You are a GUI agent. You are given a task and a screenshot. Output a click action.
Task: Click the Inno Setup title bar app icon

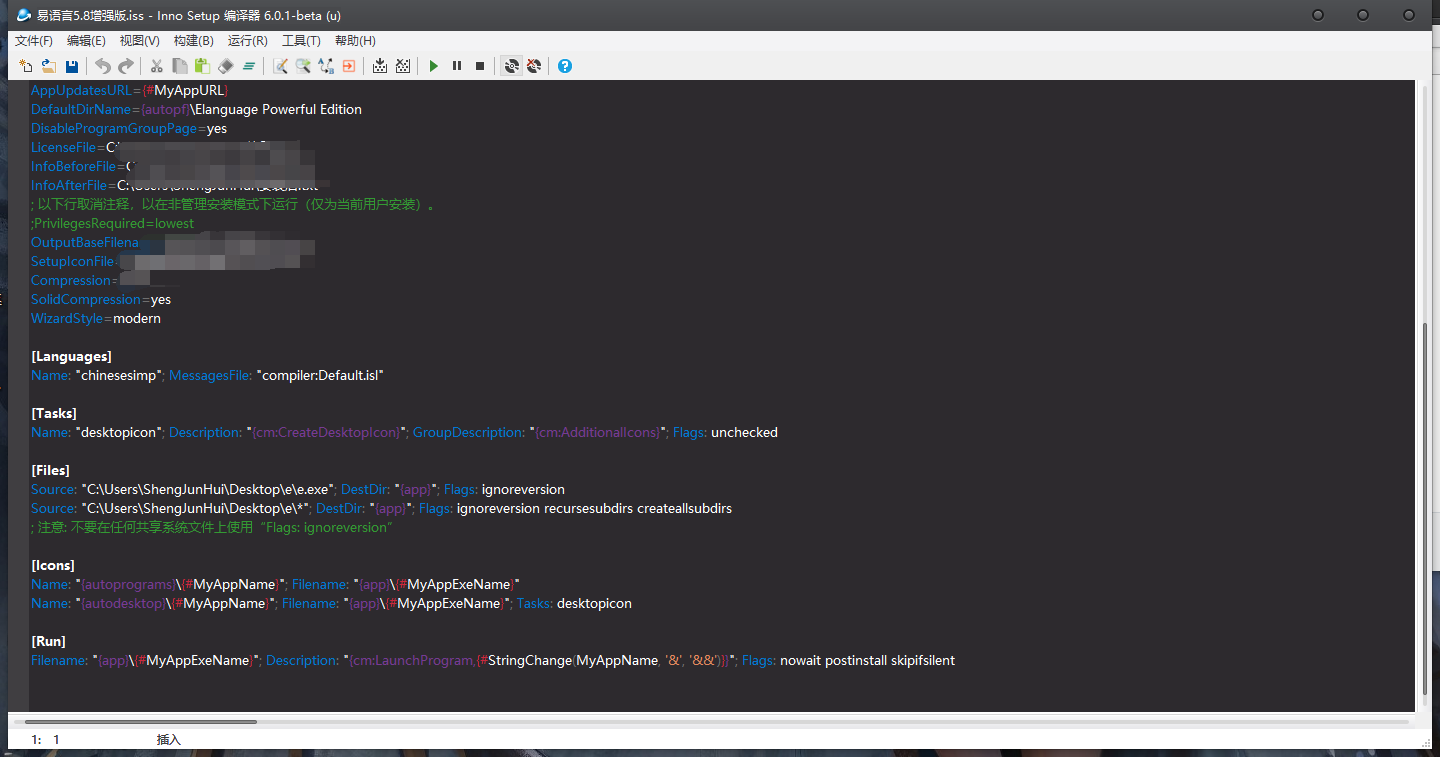24,15
